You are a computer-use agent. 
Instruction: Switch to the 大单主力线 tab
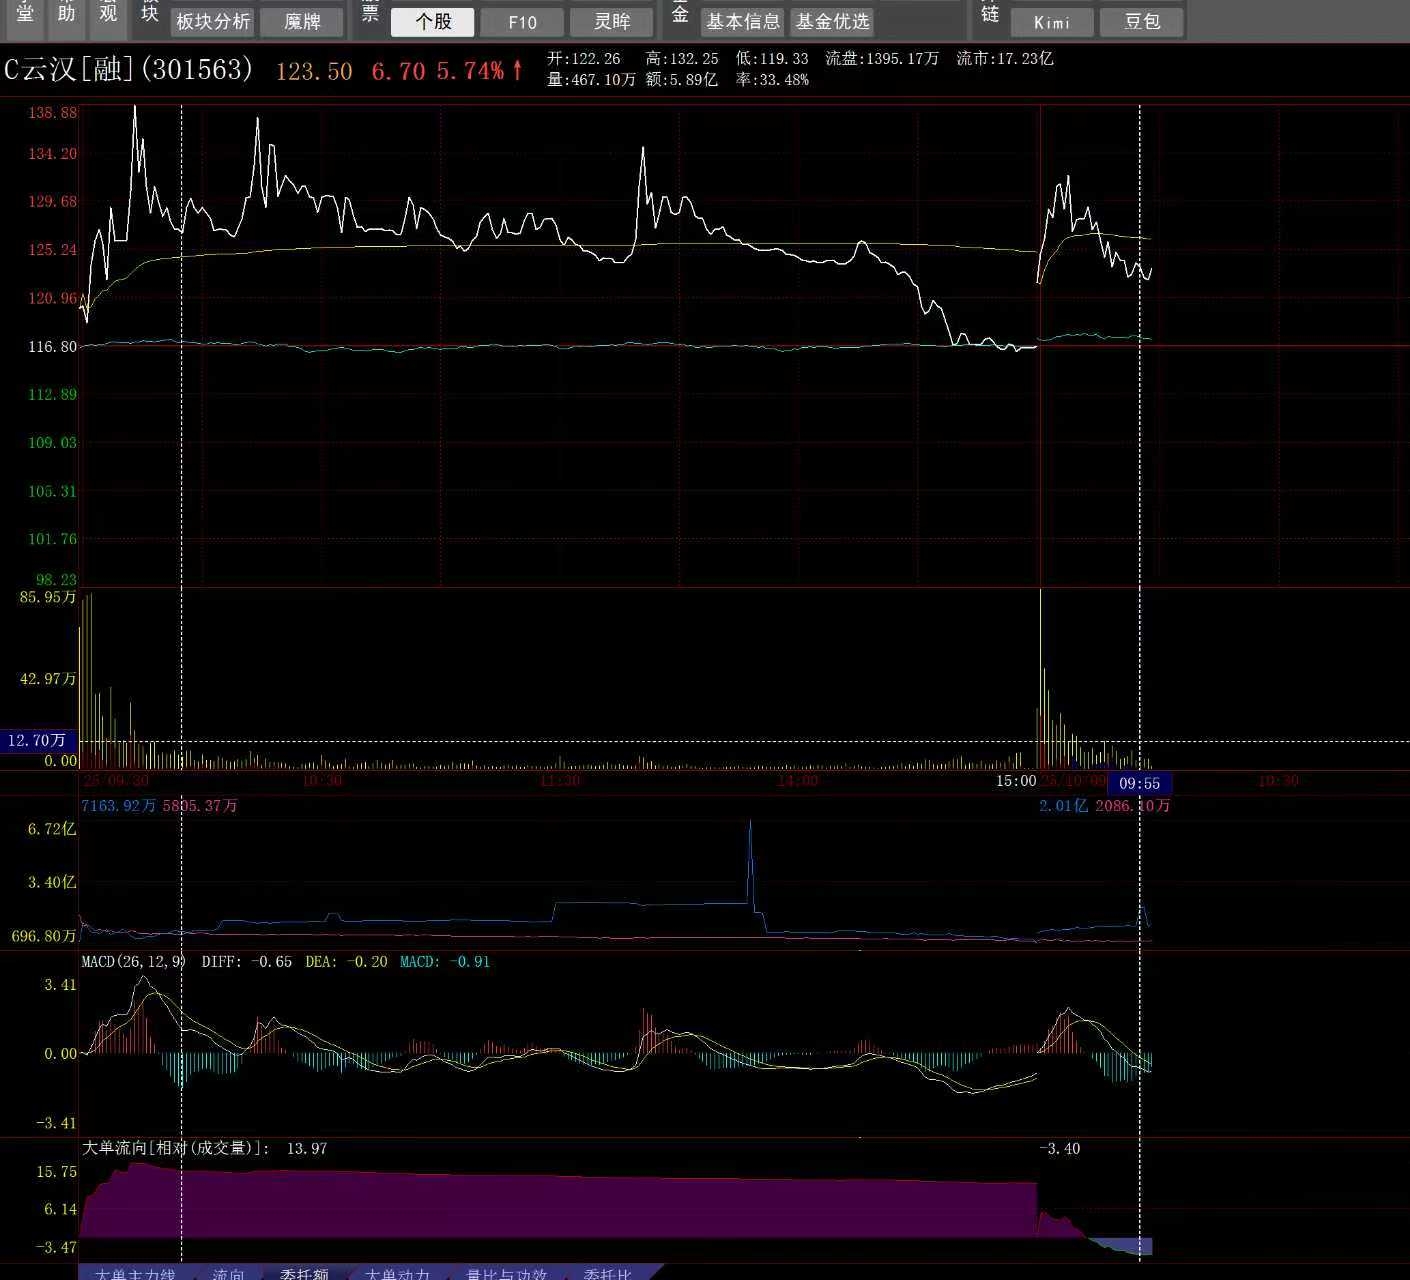click(135, 1273)
